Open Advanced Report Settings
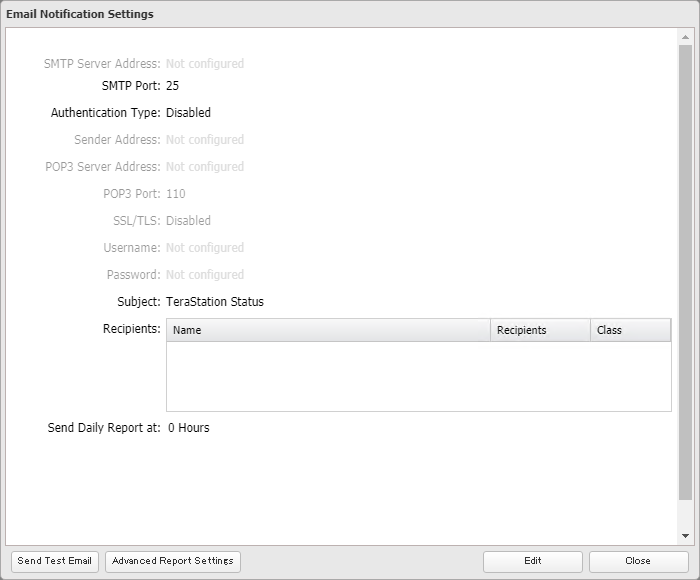Viewport: 700px width, 580px height. [173, 561]
